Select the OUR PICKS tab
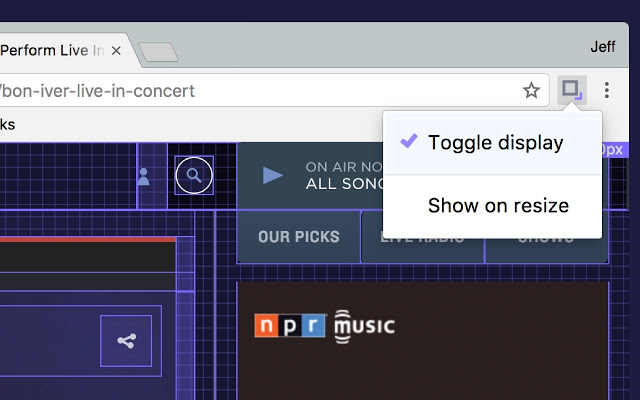The height and width of the screenshot is (400, 640). [x=299, y=237]
